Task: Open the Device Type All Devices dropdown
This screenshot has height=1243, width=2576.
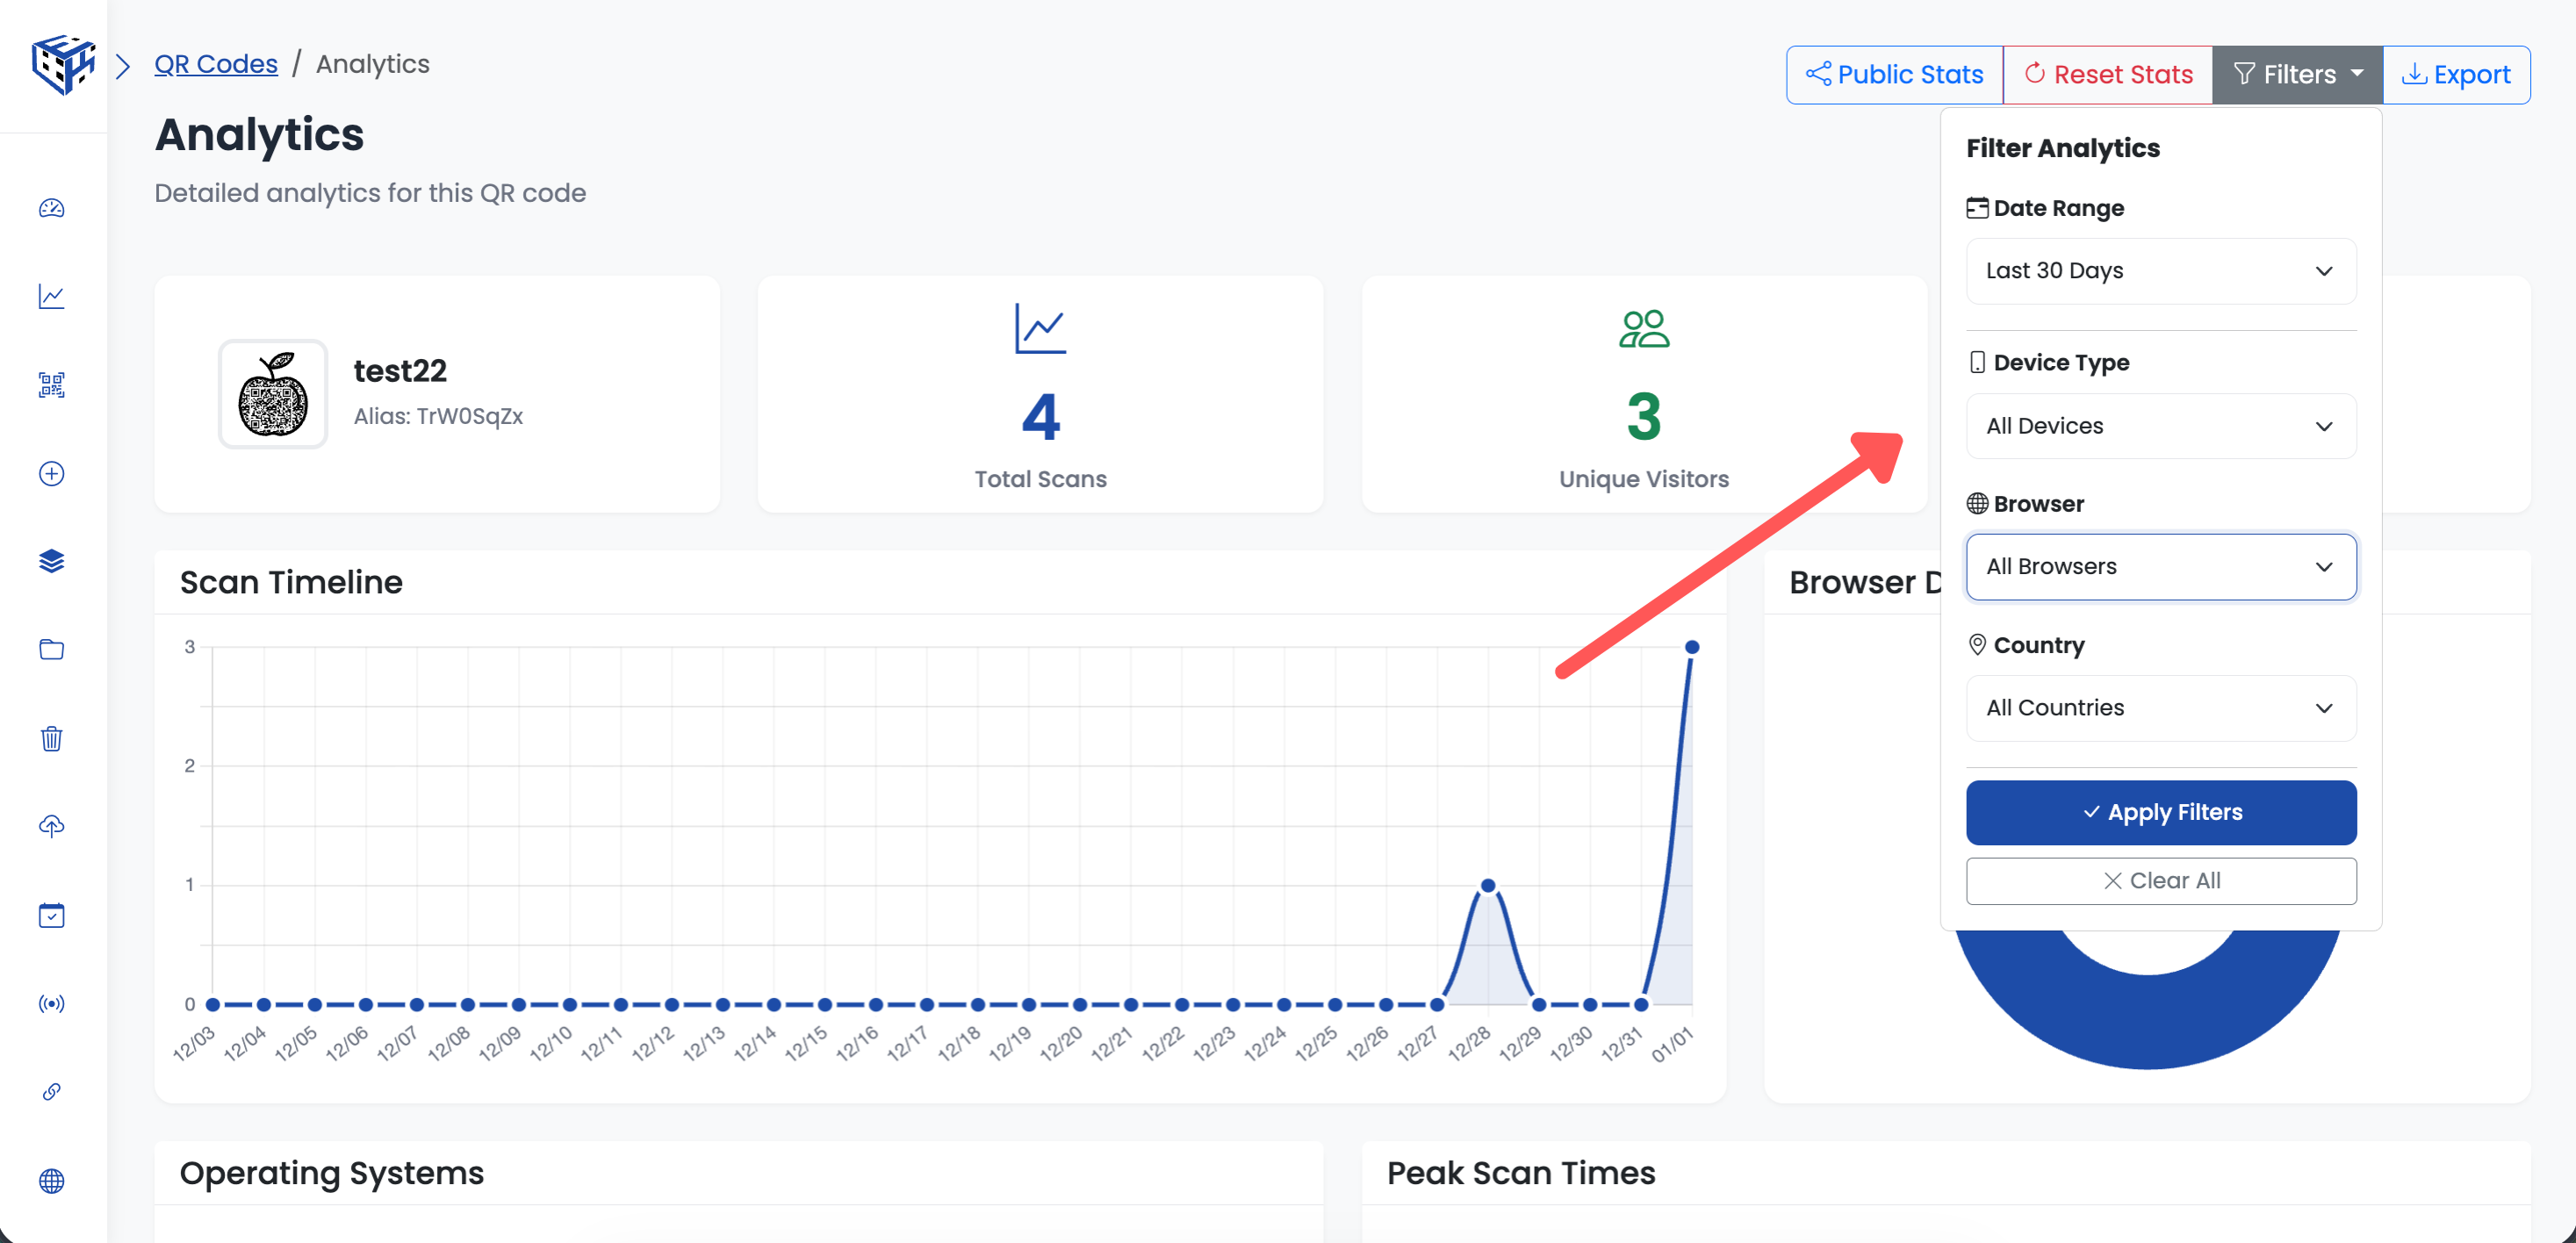Action: [x=2160, y=426]
